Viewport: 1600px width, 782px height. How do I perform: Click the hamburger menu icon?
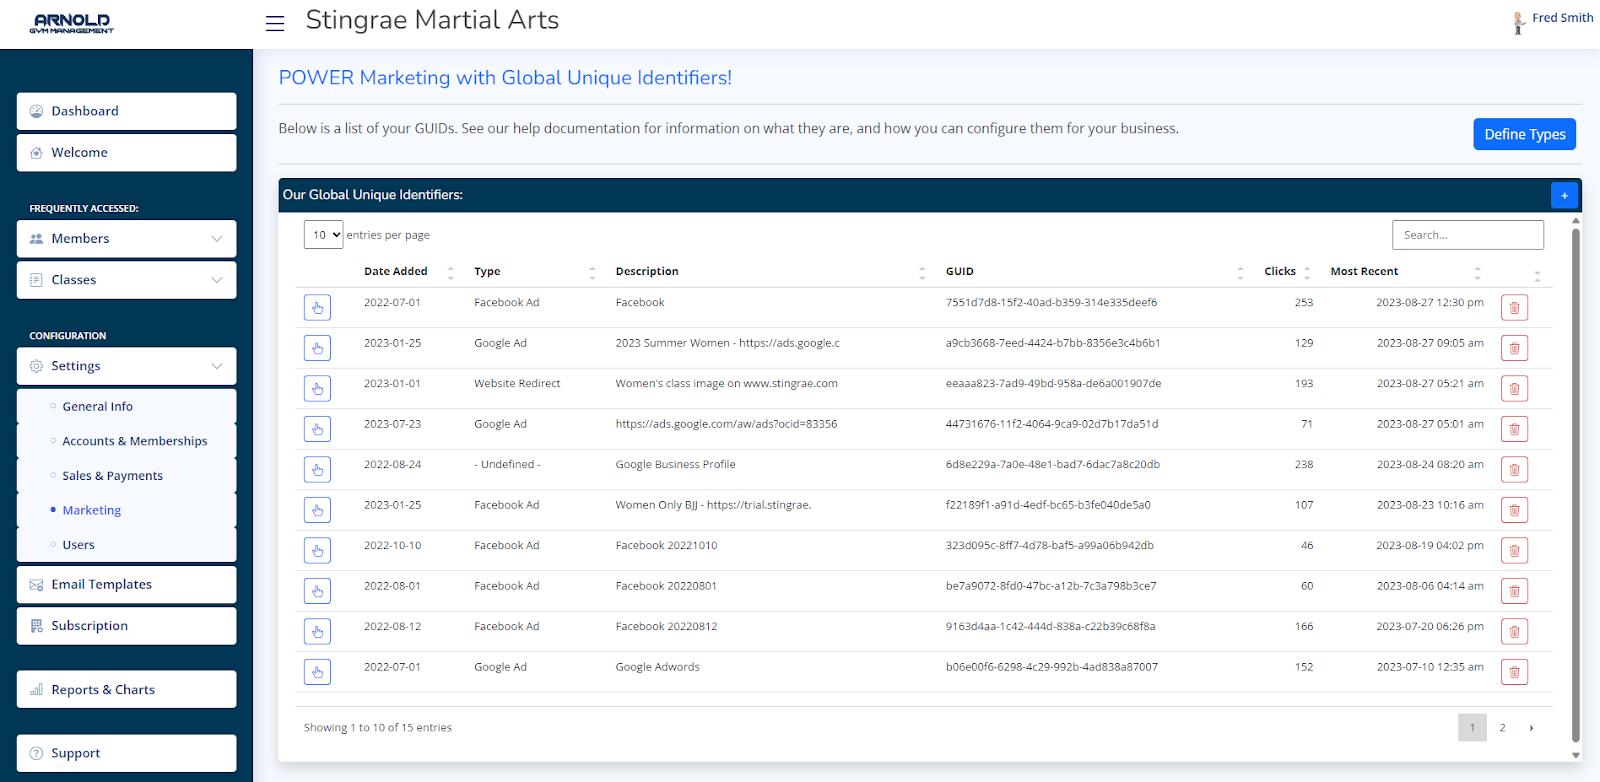(x=275, y=23)
